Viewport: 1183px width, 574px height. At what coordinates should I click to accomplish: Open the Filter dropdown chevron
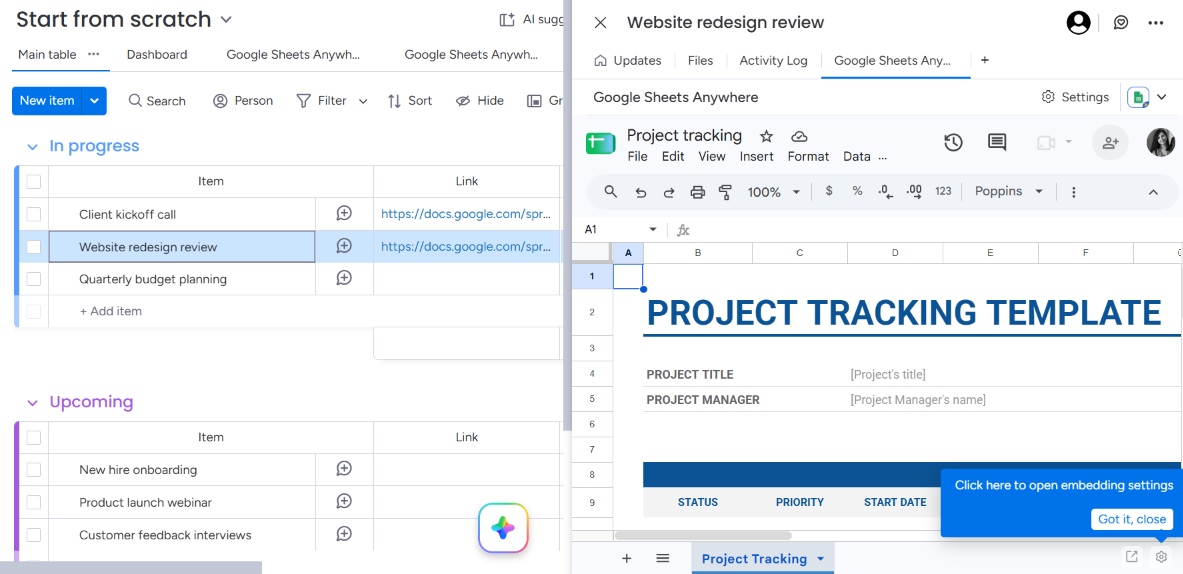(363, 101)
